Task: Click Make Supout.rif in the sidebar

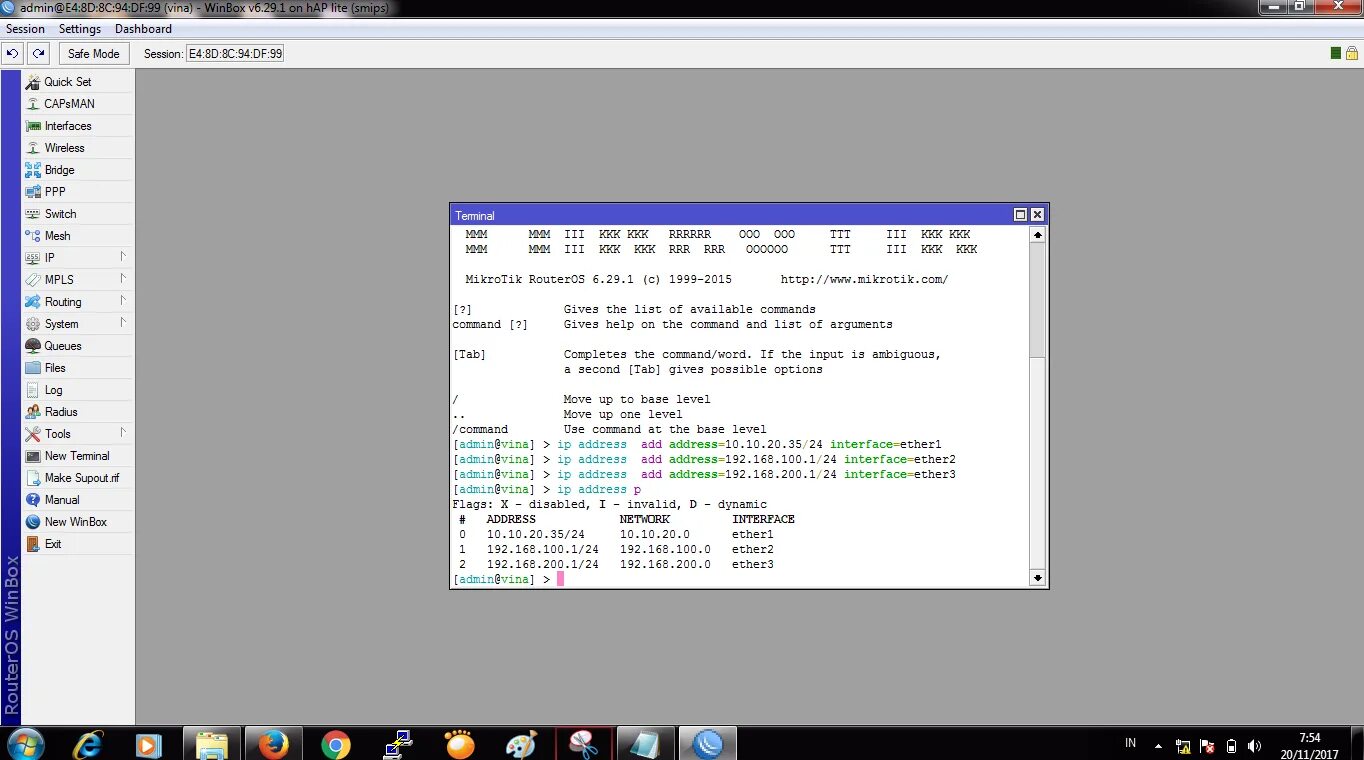Action: pyautogui.click(x=77, y=478)
